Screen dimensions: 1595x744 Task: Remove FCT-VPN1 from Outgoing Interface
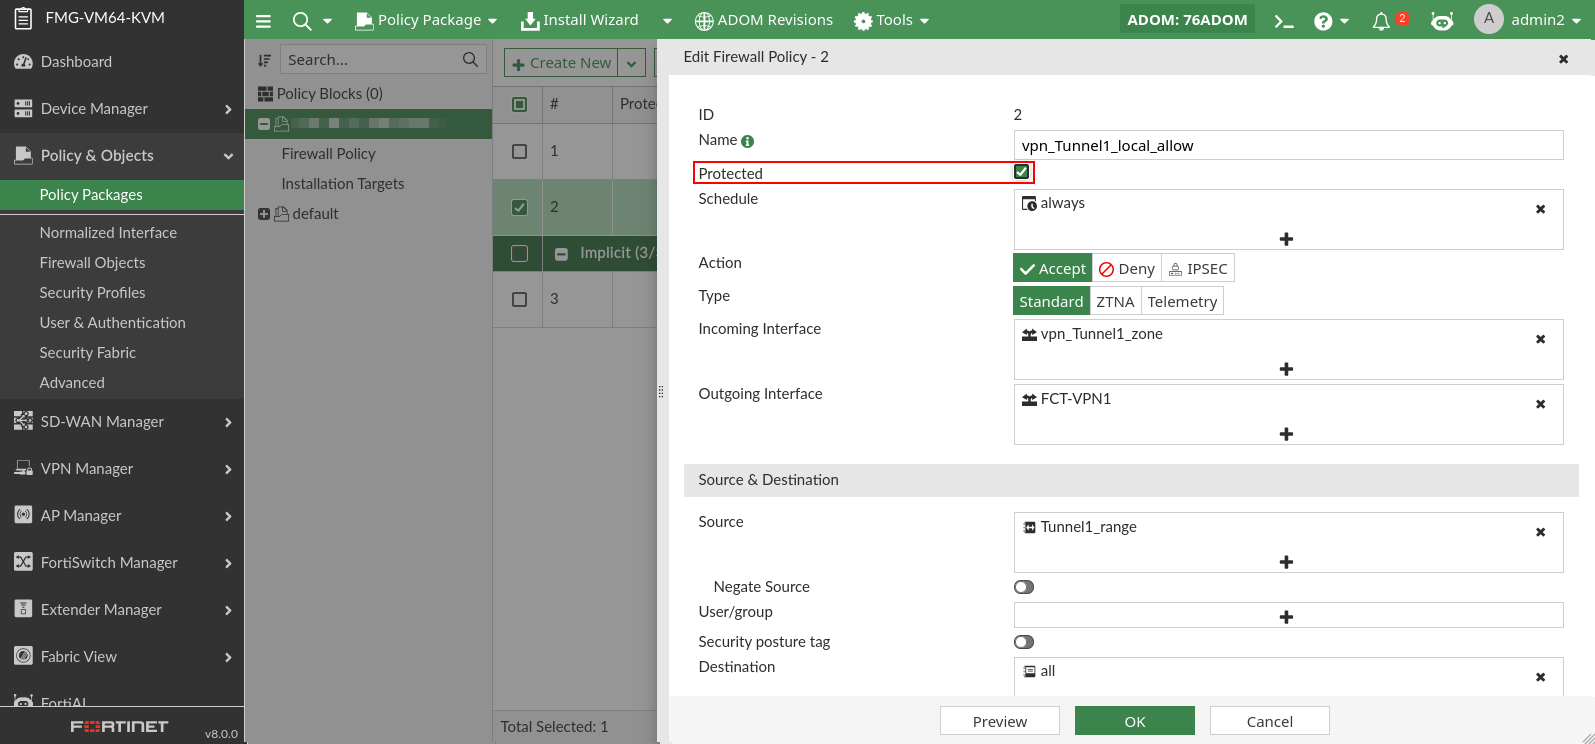pos(1540,404)
